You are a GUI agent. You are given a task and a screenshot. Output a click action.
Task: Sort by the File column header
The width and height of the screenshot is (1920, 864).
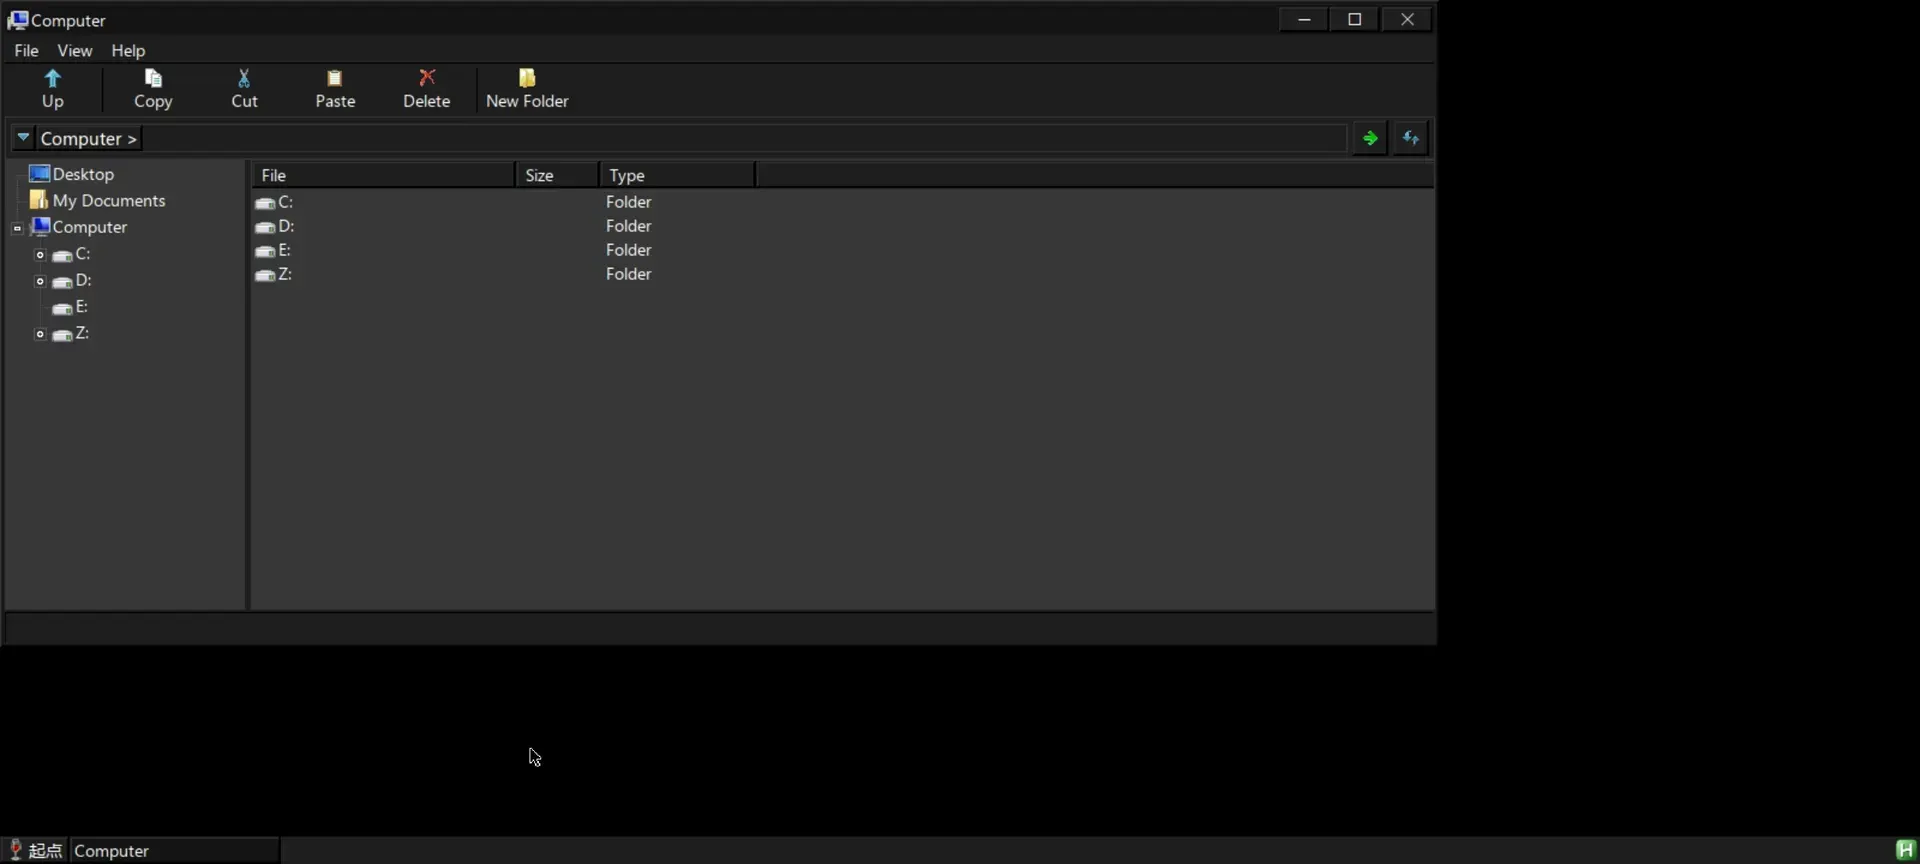383,175
